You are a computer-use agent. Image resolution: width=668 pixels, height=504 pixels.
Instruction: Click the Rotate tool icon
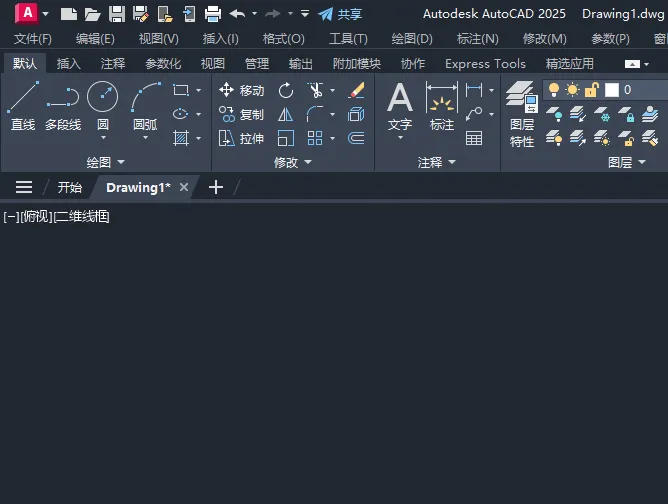pyautogui.click(x=285, y=90)
